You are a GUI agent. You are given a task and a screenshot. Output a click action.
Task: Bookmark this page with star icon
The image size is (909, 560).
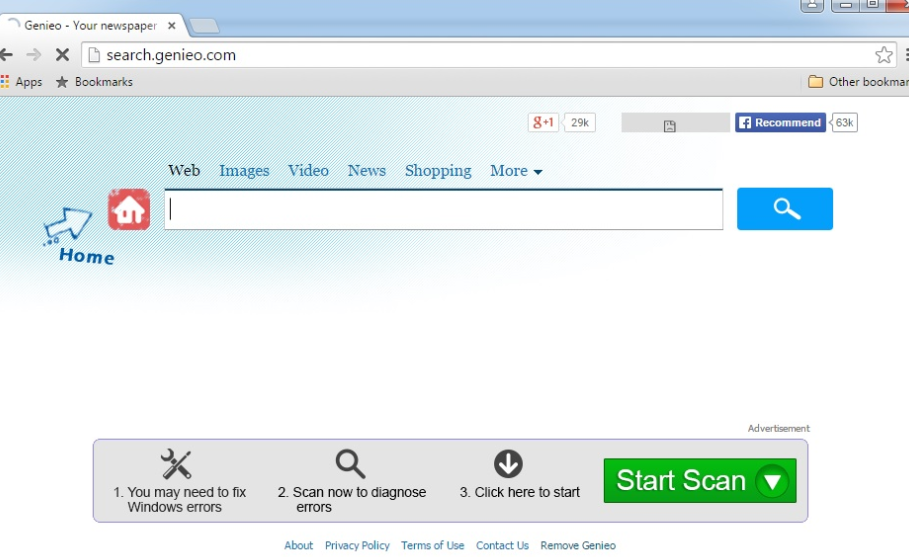[883, 55]
